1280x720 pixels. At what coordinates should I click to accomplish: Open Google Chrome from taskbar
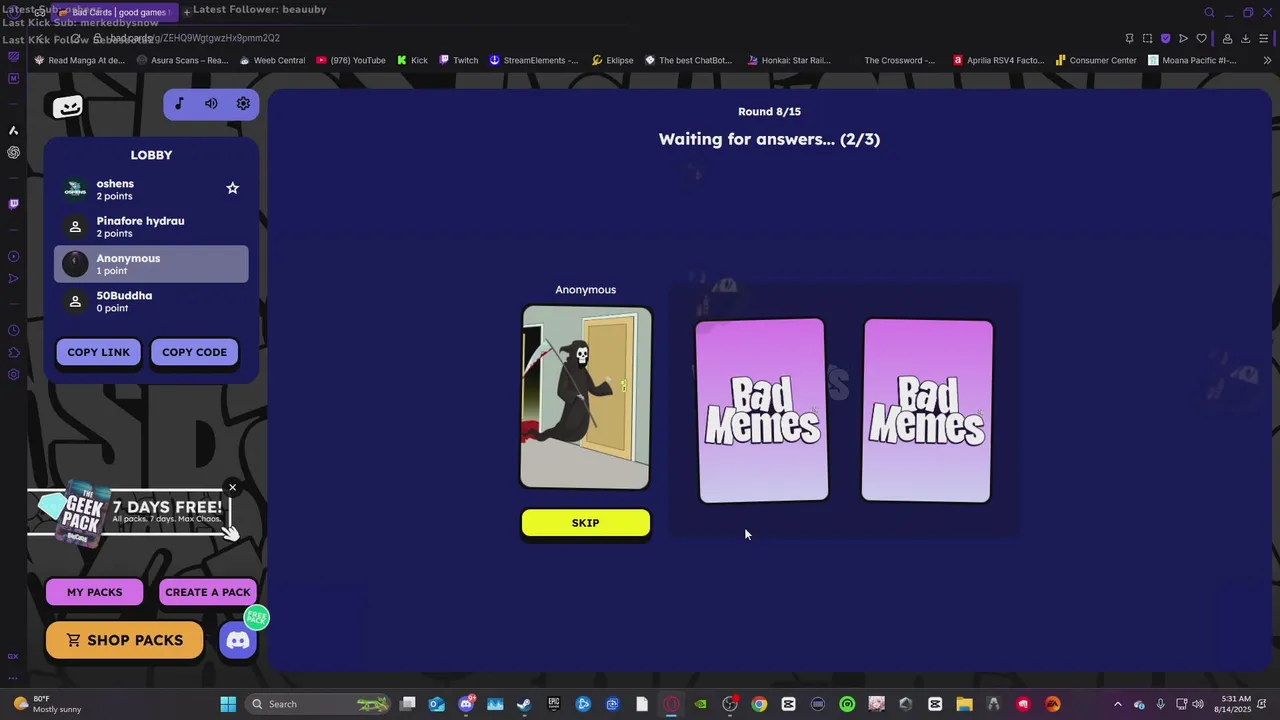pos(759,704)
